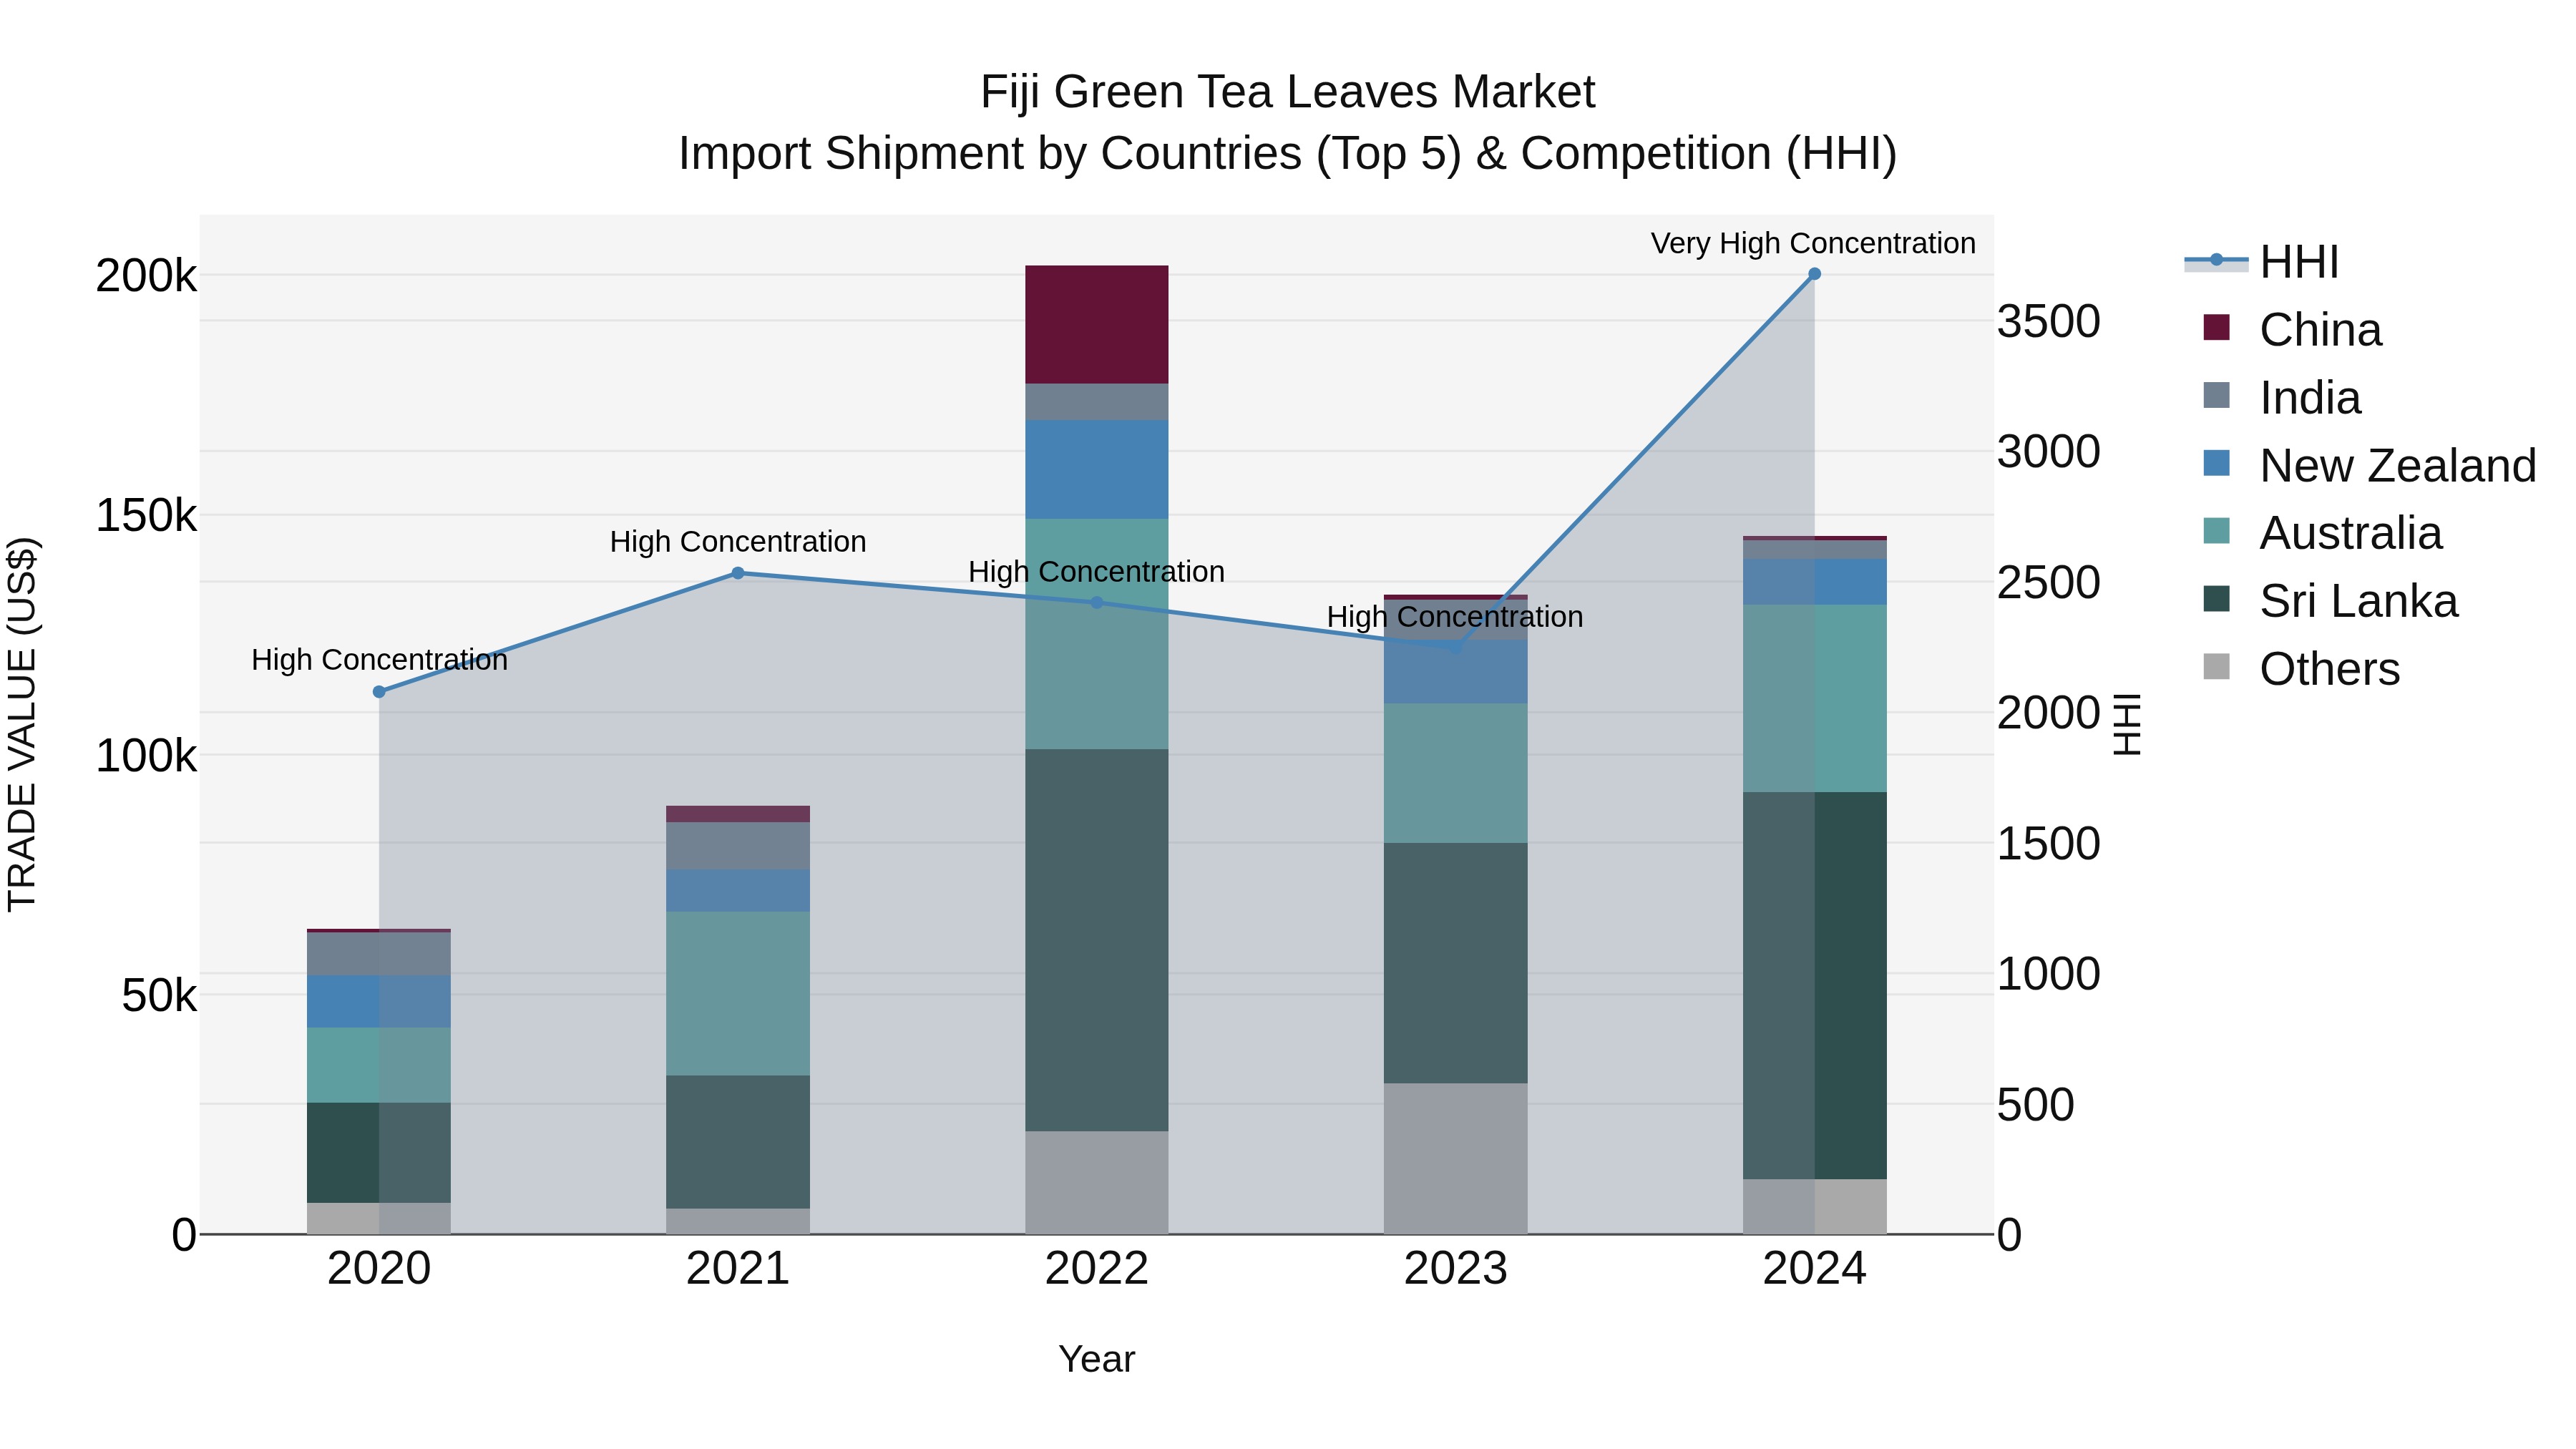Click the New Zealand legend square icon
Screen dimensions: 2576x1449
pos(2216,463)
